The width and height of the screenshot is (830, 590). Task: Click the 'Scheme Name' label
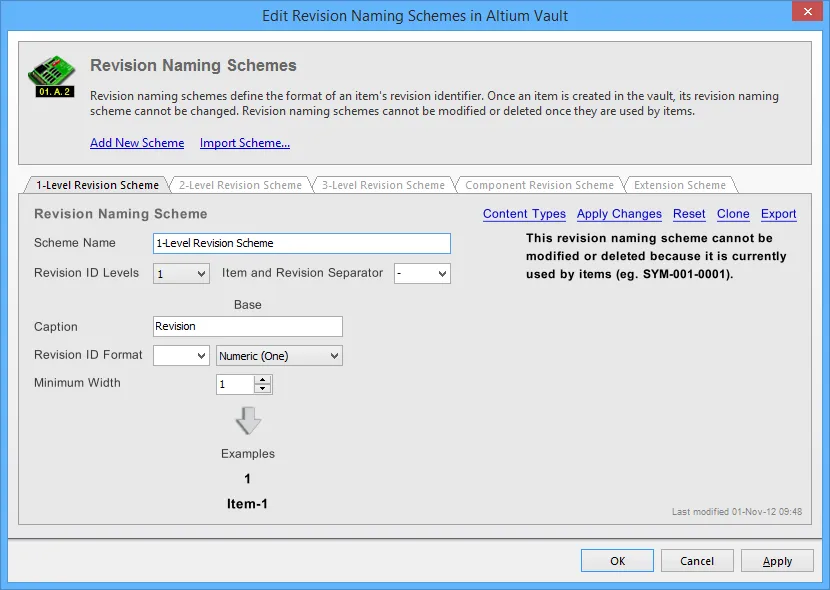pos(75,243)
